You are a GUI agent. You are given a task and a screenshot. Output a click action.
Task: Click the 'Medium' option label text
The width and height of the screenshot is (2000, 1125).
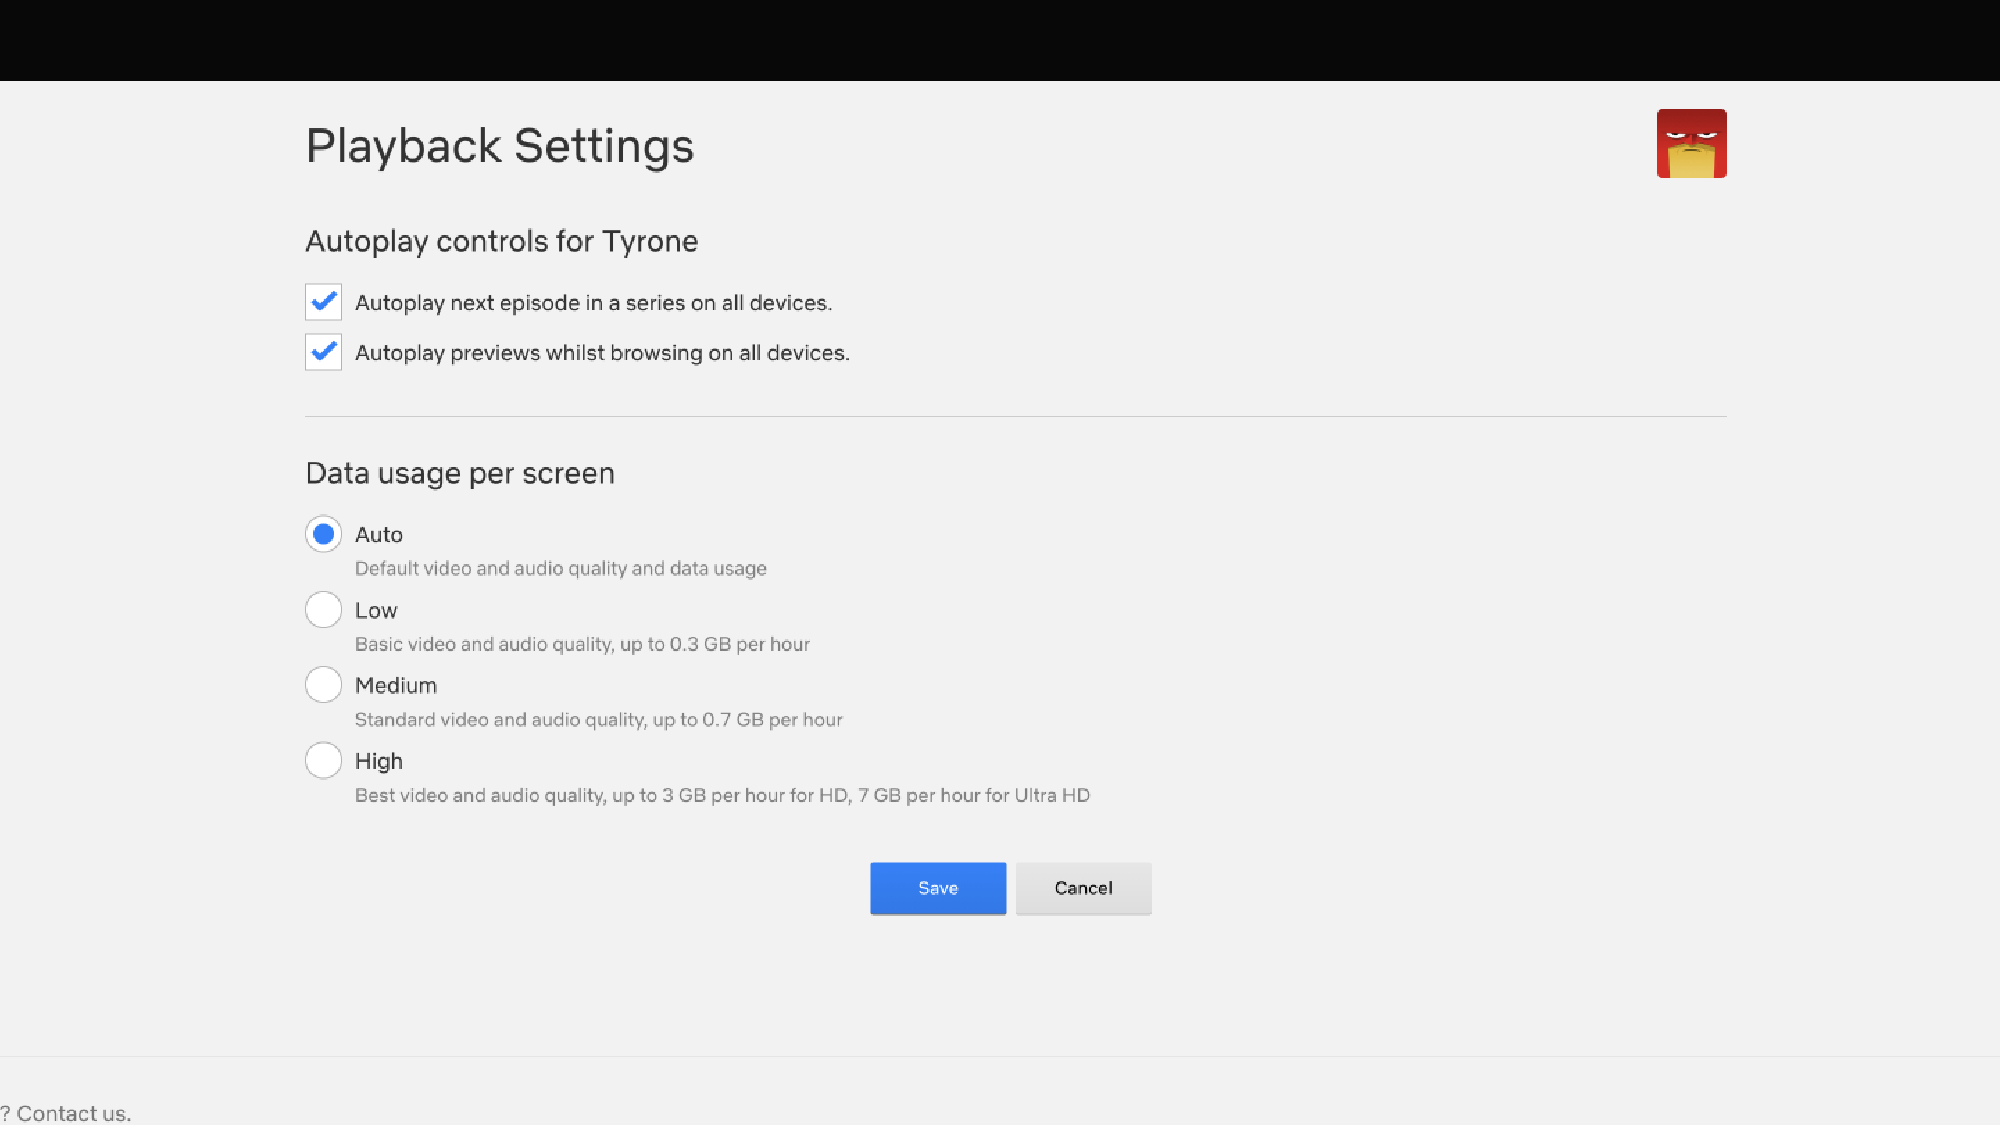point(395,686)
